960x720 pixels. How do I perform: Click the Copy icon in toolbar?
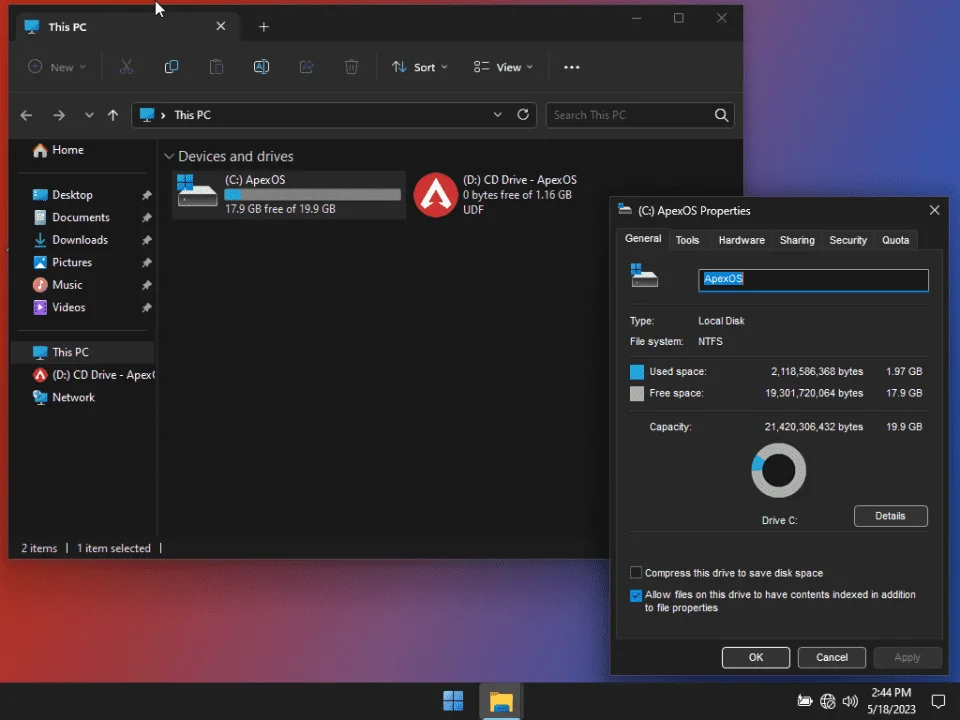(171, 67)
